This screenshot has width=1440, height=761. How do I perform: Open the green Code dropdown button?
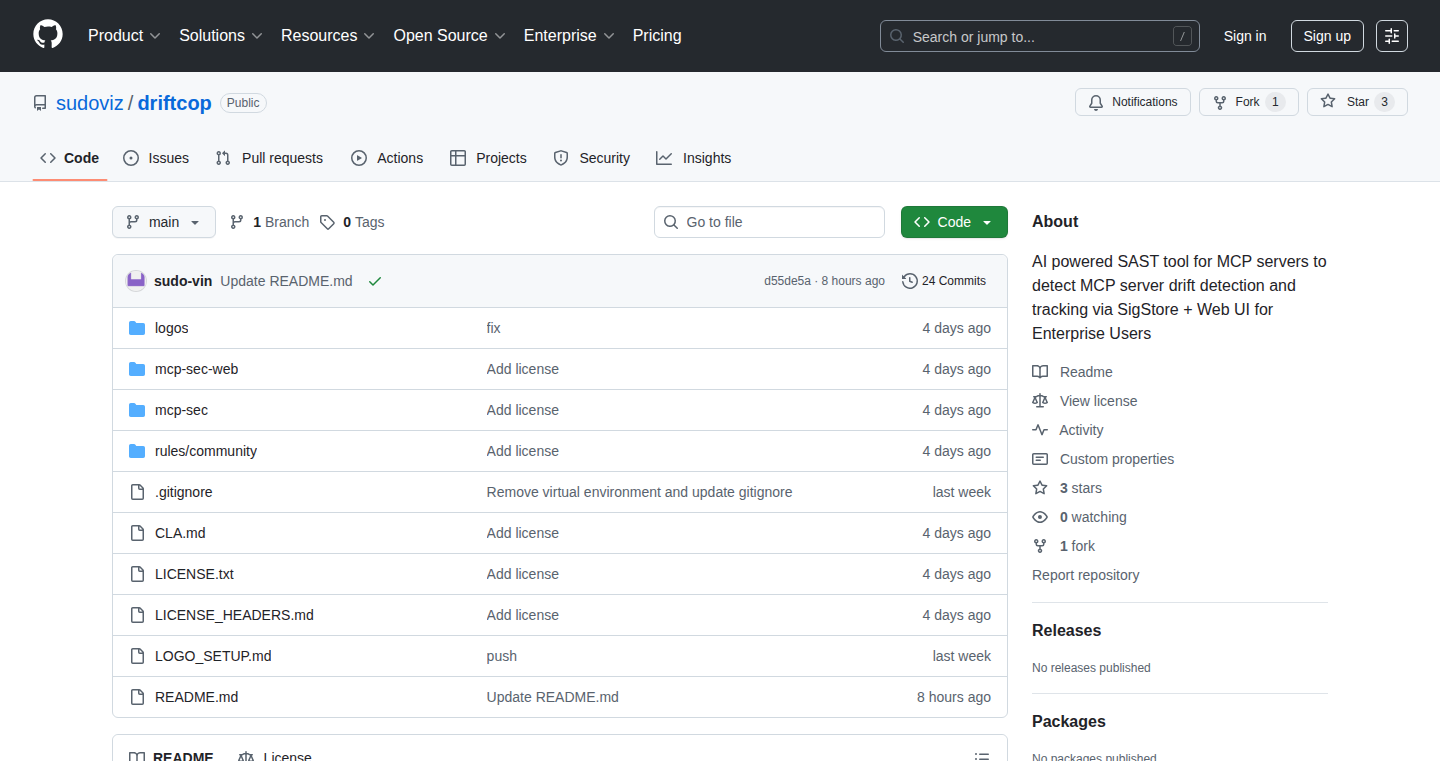pos(954,222)
